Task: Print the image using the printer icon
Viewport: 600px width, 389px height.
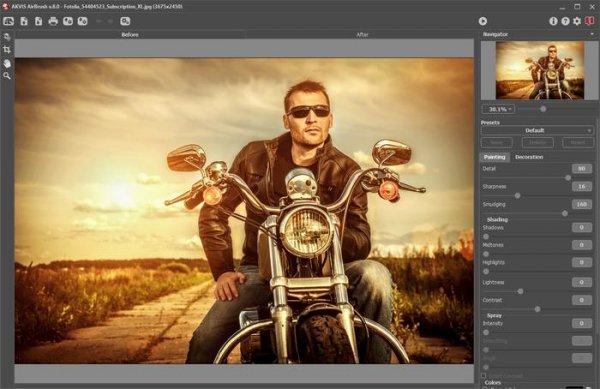Action: [x=53, y=21]
